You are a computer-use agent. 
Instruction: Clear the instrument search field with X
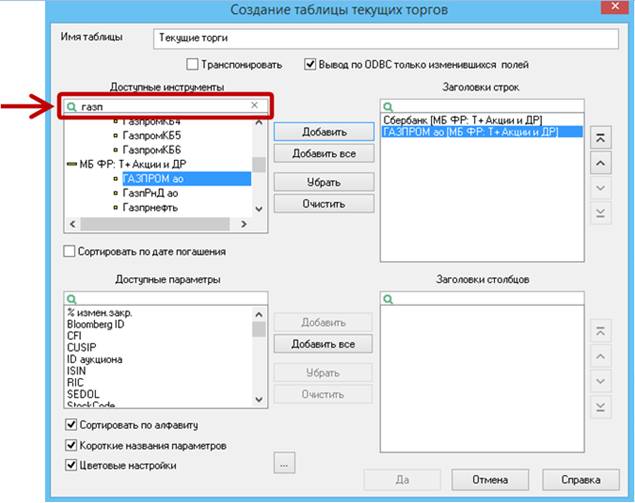tap(254, 105)
